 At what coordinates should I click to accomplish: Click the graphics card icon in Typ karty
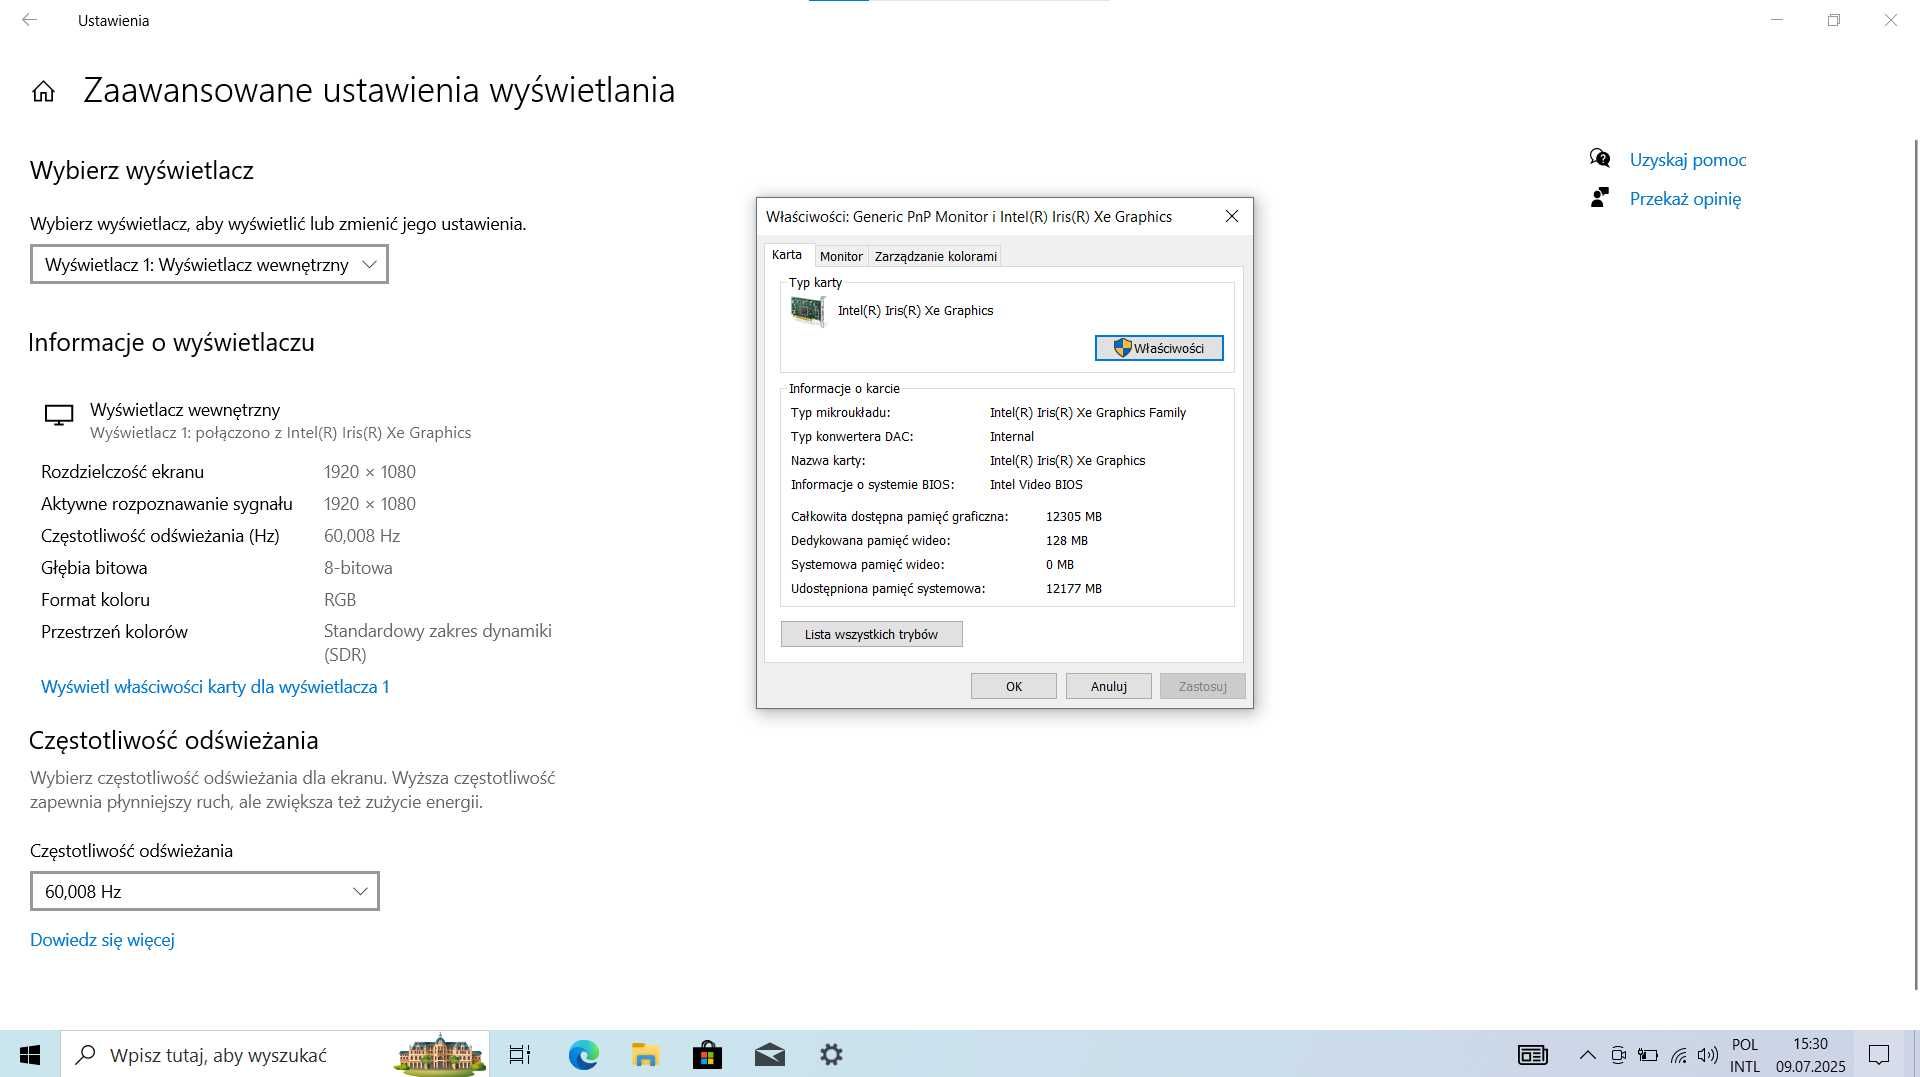[808, 311]
